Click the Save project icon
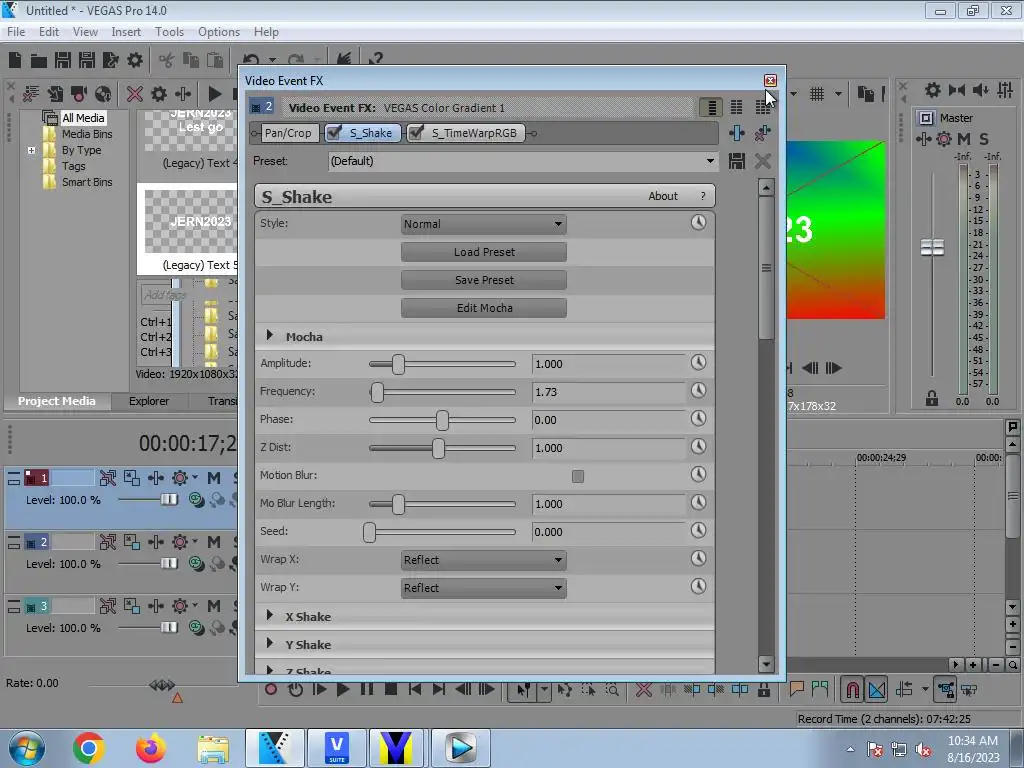1024x768 pixels. coord(63,61)
